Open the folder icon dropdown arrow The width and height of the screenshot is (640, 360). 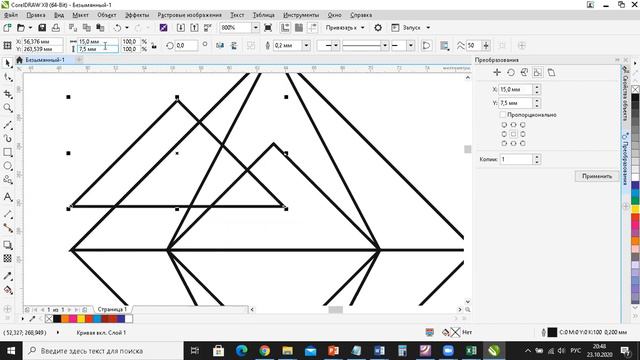[x=30, y=28]
